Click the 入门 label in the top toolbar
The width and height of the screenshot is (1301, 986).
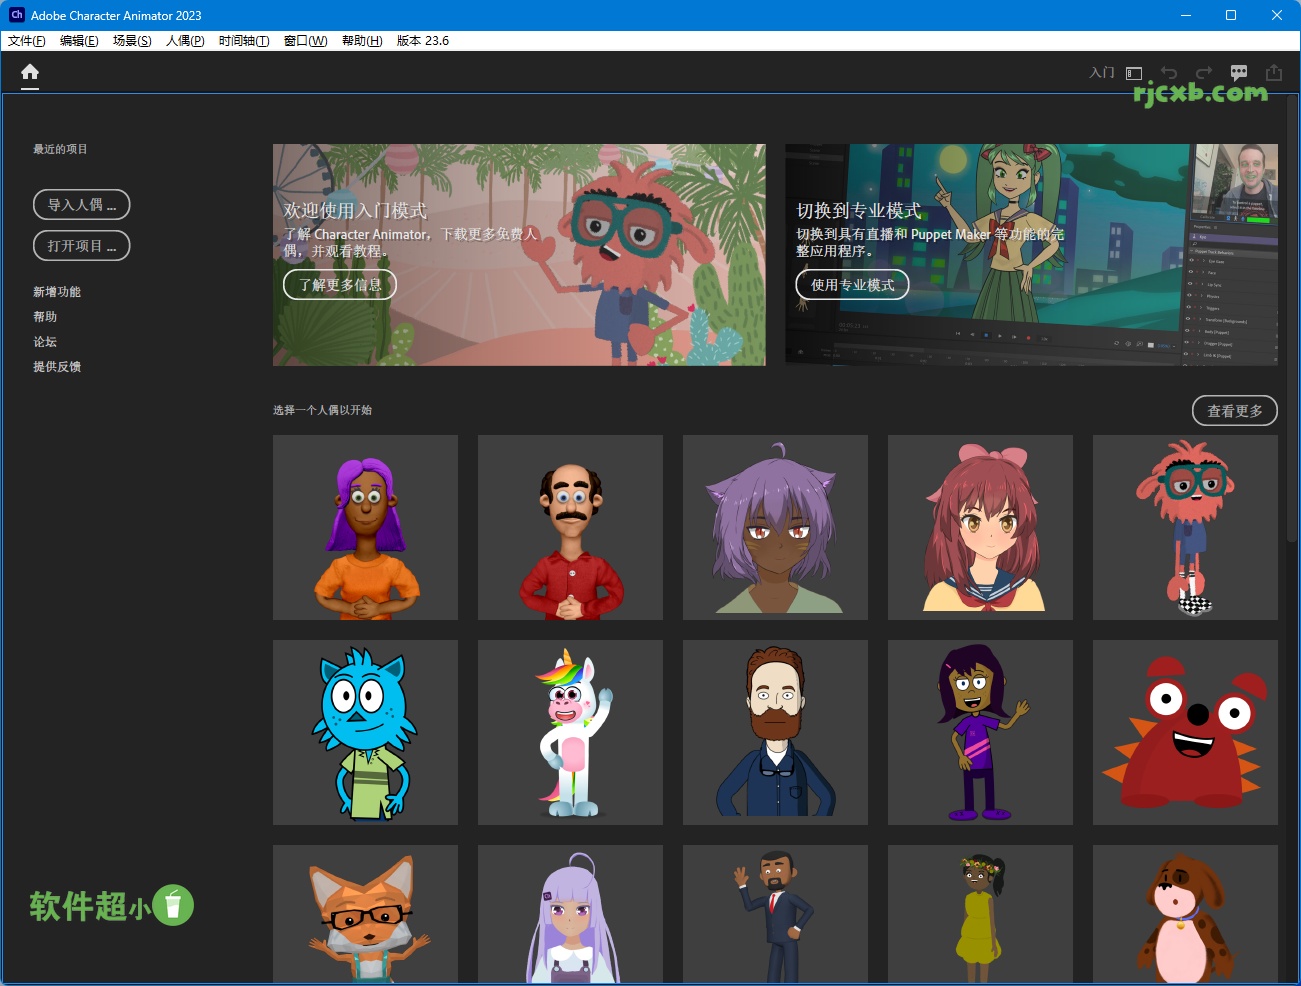(1101, 72)
